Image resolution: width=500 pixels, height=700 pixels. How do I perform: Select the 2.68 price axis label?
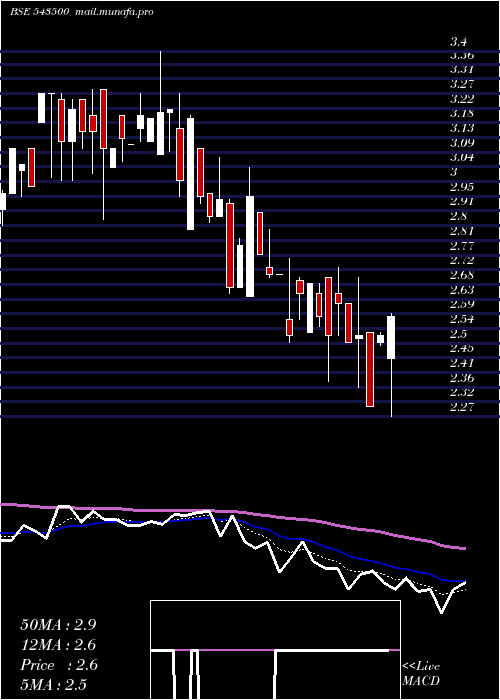462,275
